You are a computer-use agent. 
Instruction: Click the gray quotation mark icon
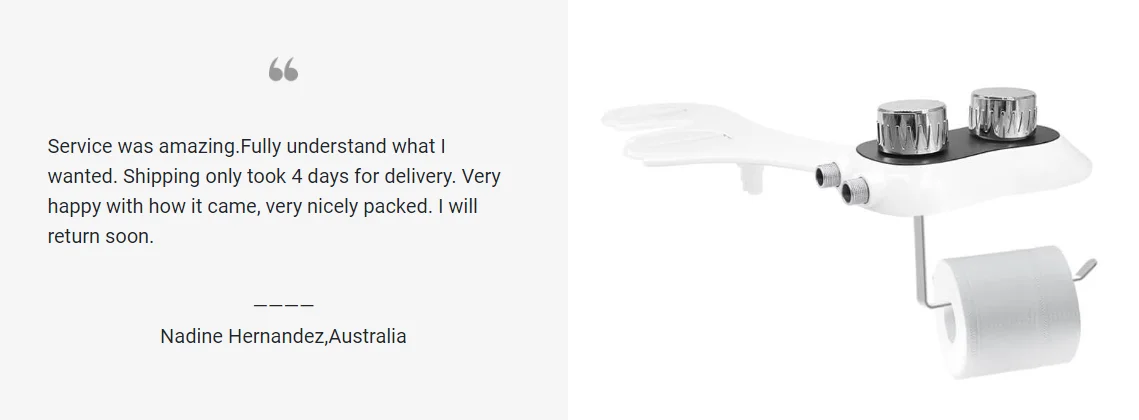pyautogui.click(x=283, y=70)
